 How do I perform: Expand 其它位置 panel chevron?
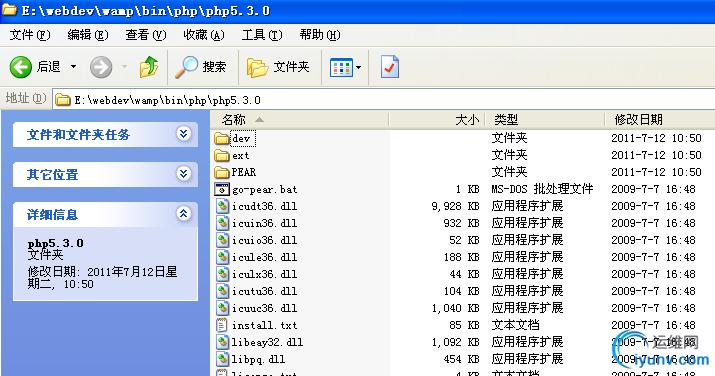pyautogui.click(x=183, y=173)
